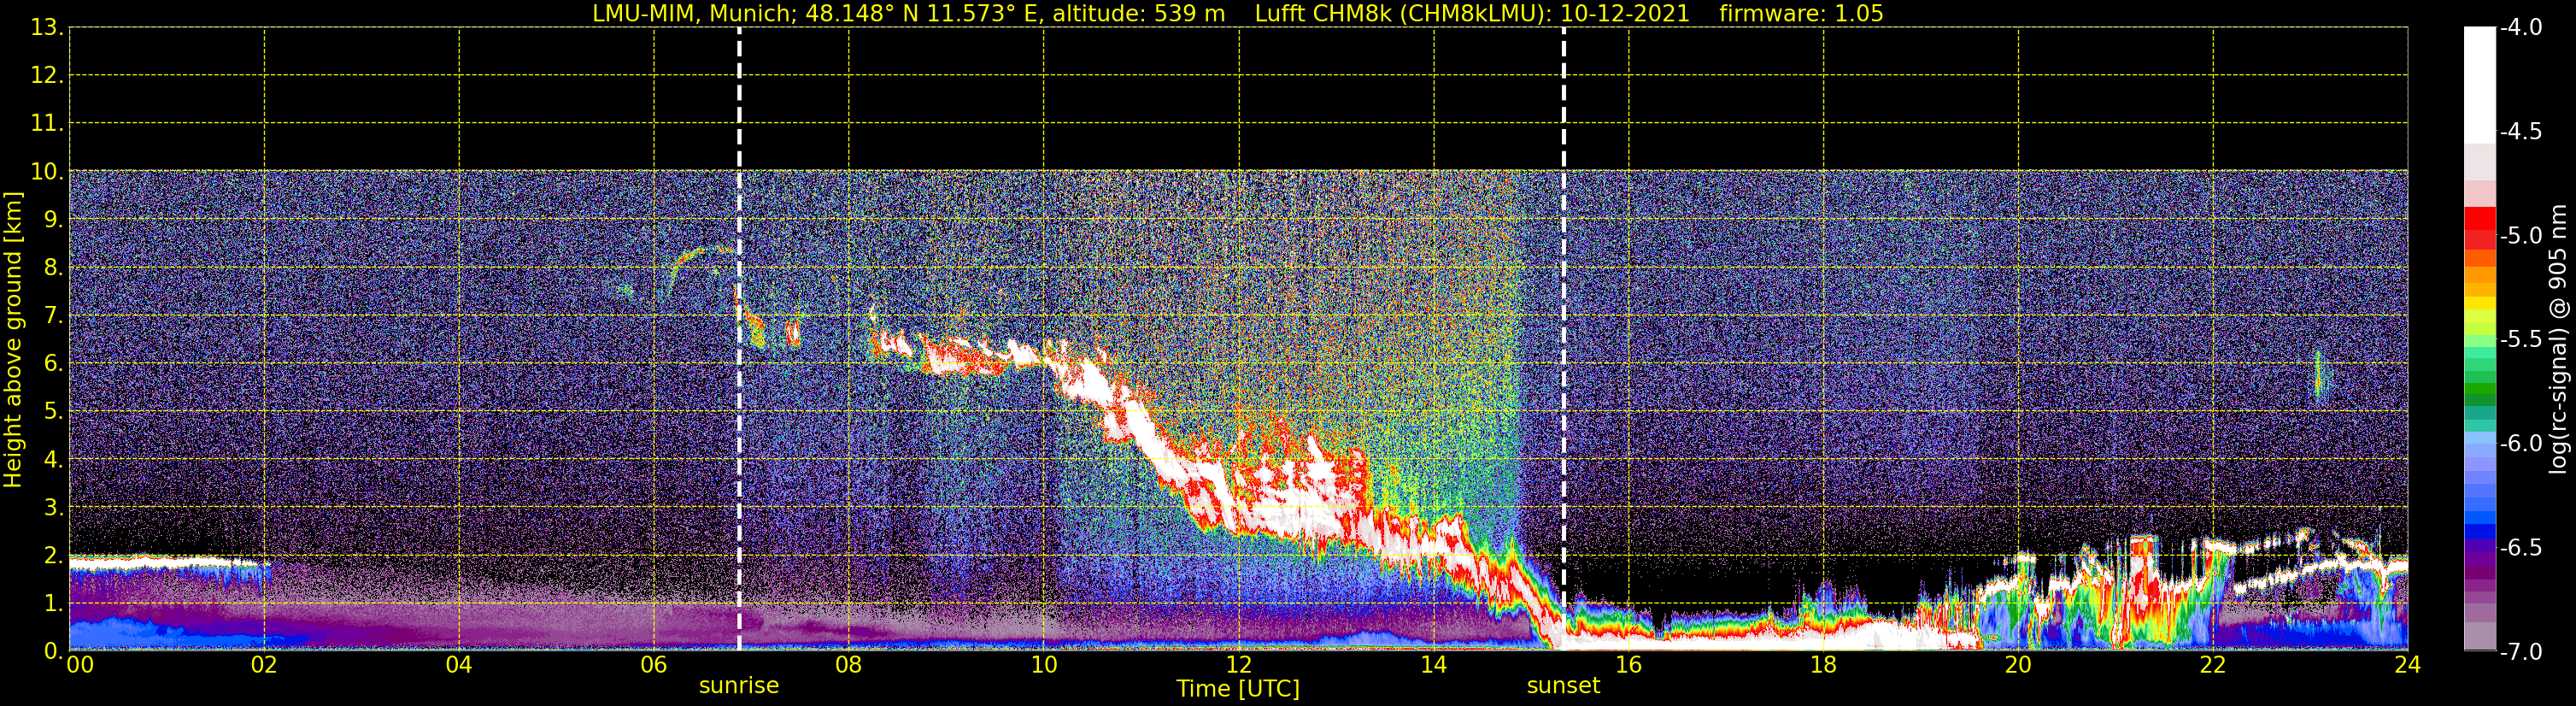
Task: Click the height axis tick label '8.'
Action: click(53, 268)
